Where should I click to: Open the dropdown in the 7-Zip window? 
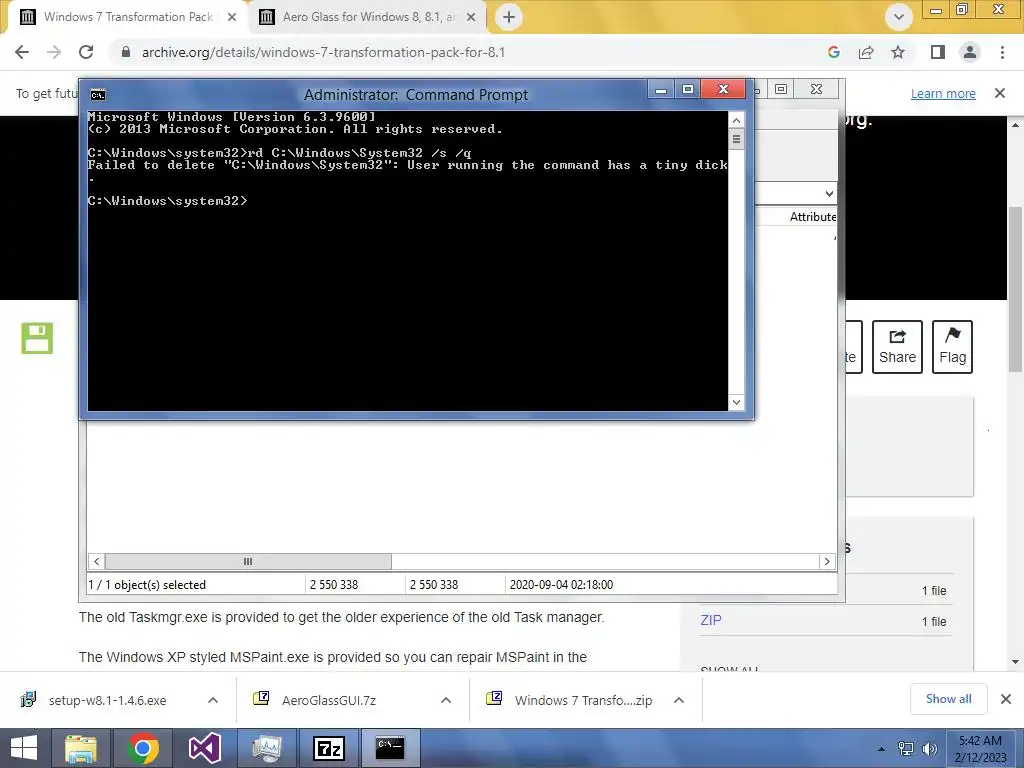[x=829, y=194]
